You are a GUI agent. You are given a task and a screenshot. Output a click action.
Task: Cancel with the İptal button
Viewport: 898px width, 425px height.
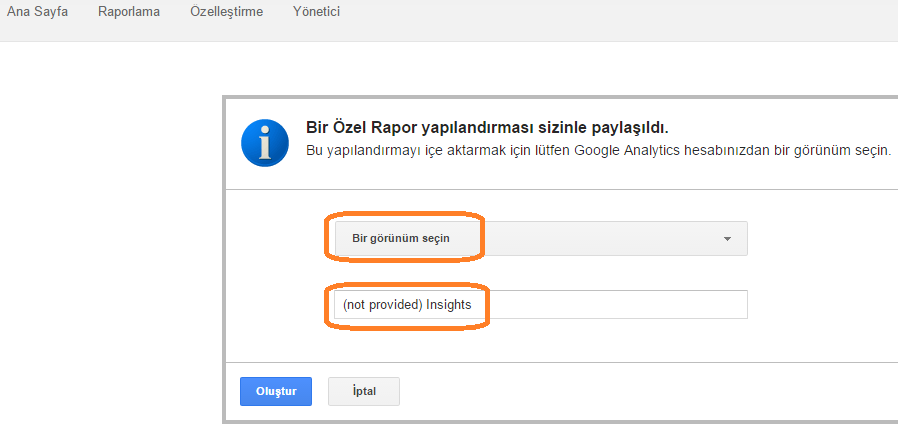tap(364, 391)
